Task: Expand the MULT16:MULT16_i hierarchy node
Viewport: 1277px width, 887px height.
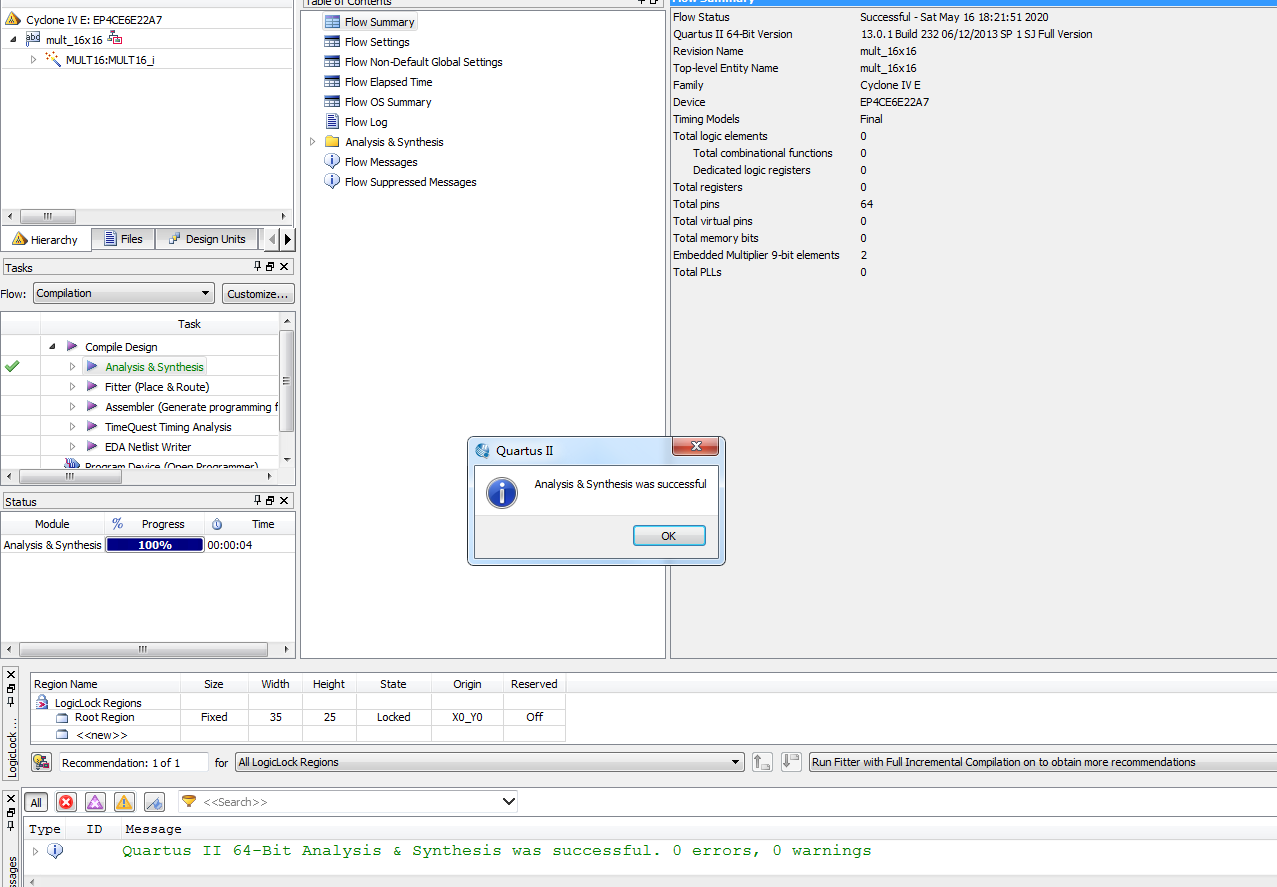Action: pos(33,60)
